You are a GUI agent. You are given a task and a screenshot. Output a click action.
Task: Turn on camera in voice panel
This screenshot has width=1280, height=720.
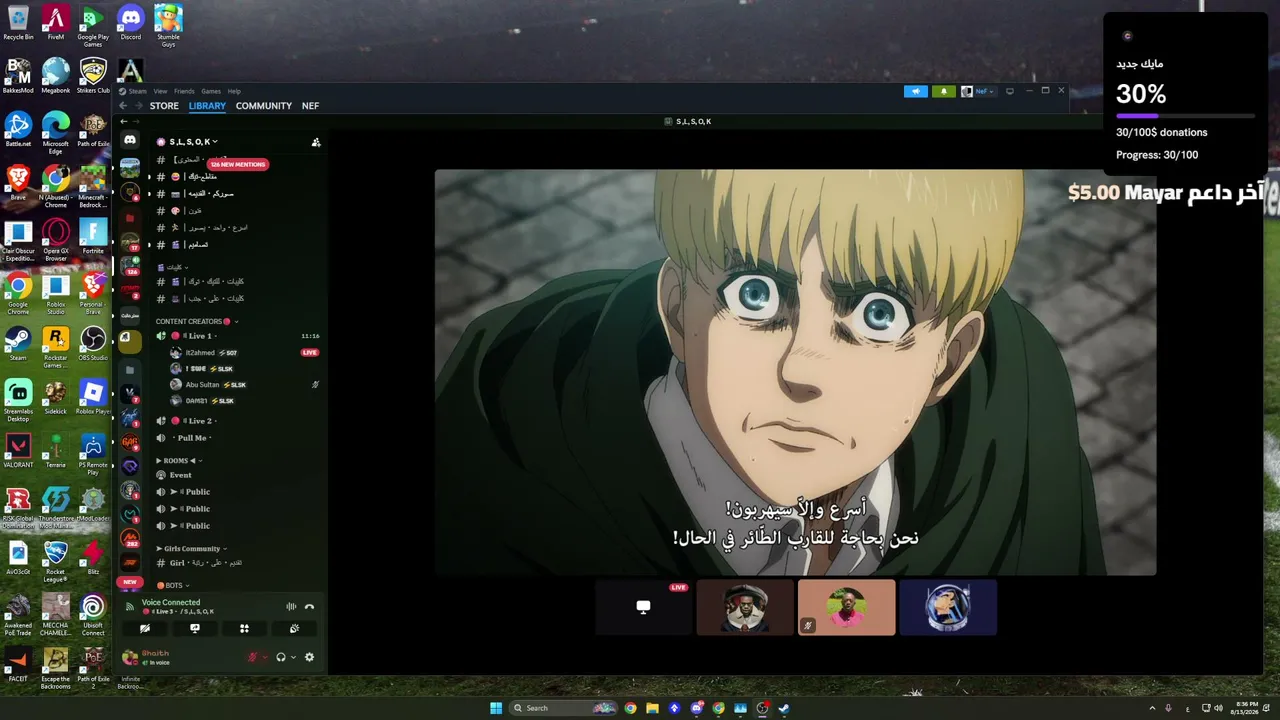(145, 628)
